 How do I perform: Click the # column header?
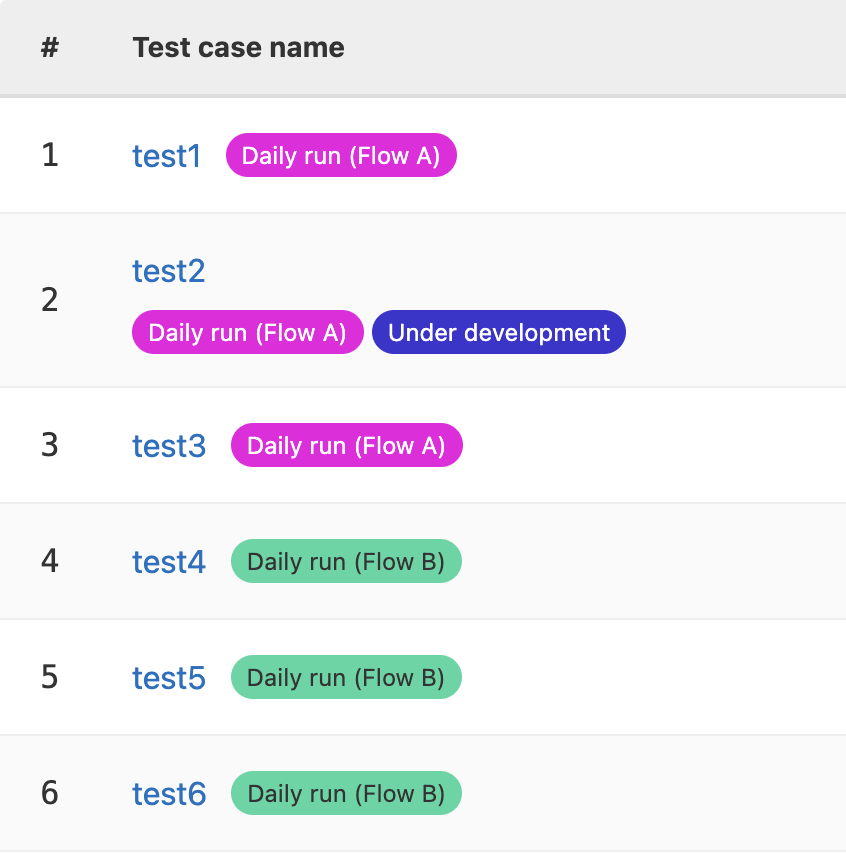(x=50, y=47)
